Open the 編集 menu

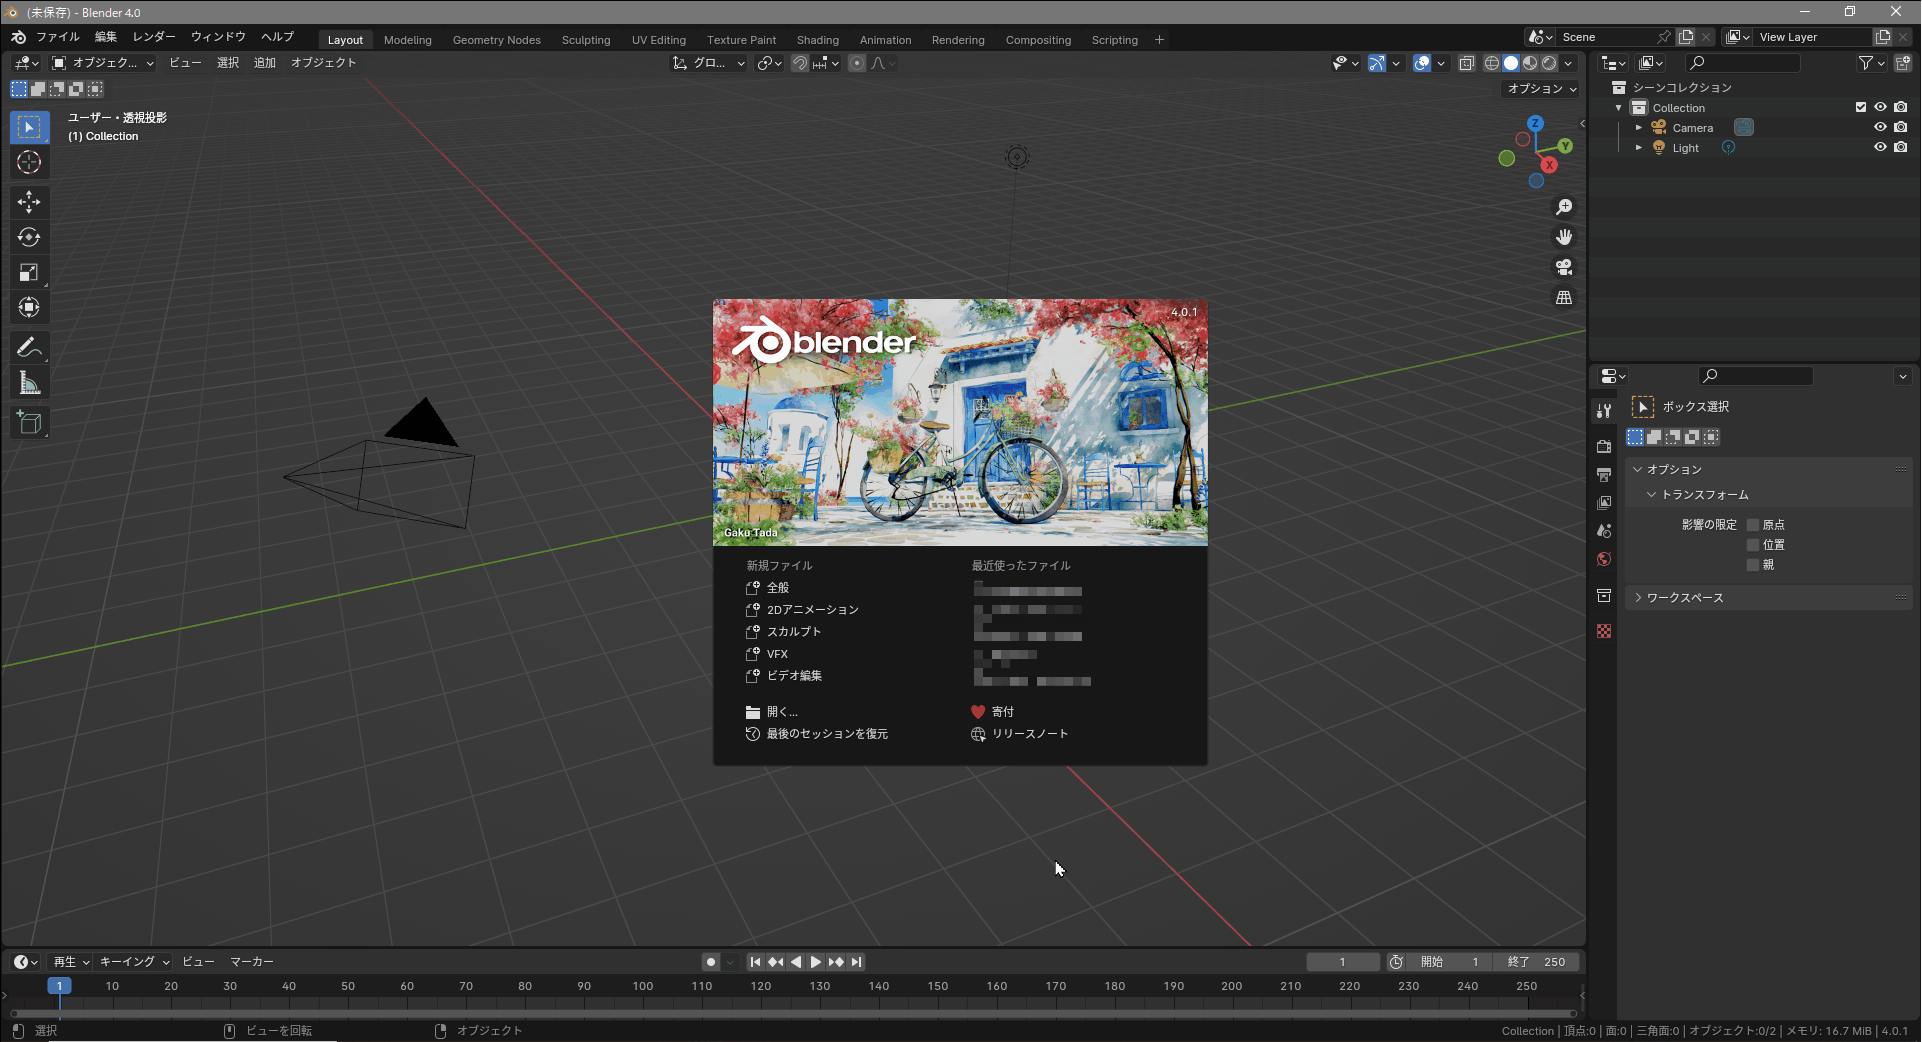click(106, 37)
